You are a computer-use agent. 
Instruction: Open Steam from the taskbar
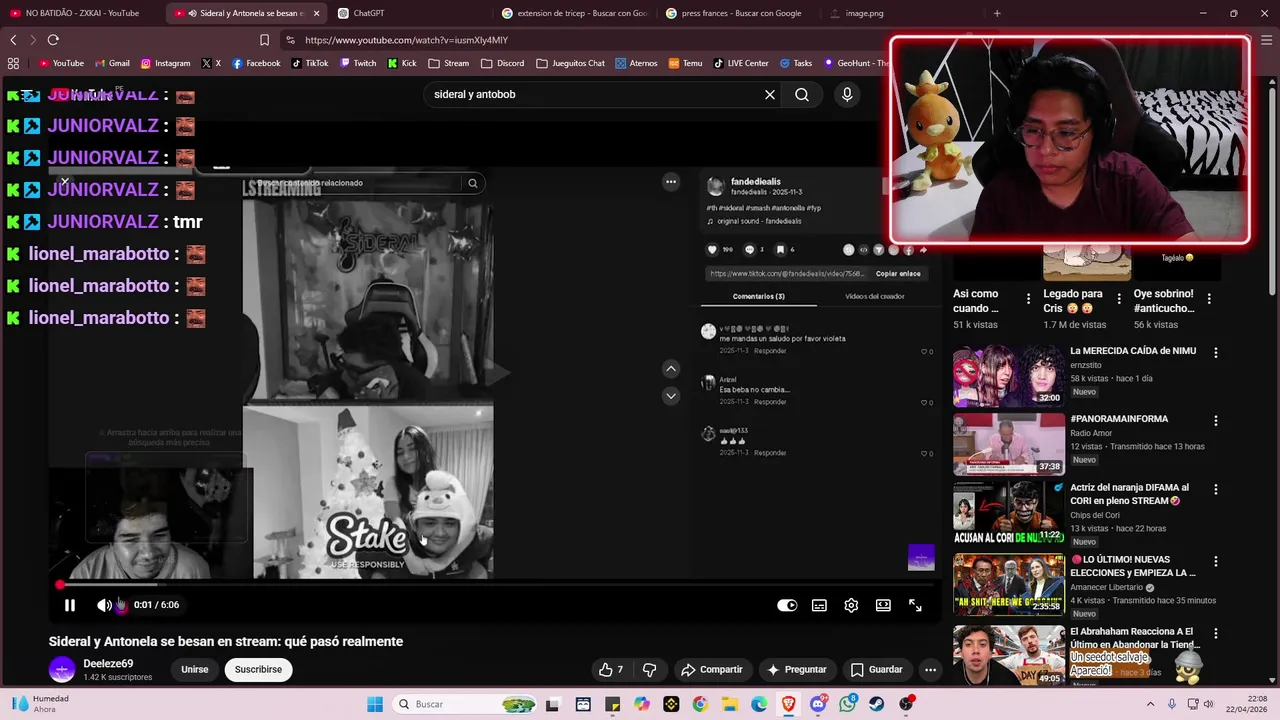877,704
